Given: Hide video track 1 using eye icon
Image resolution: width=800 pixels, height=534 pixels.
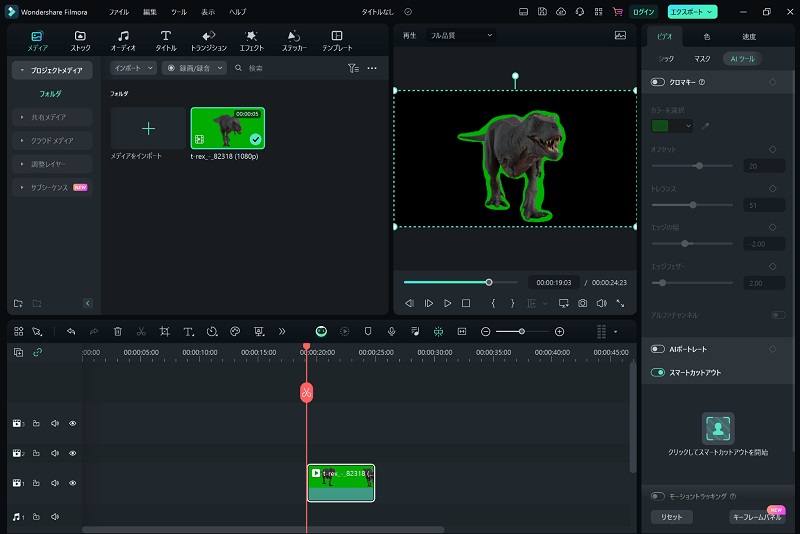Looking at the screenshot, I should tap(72, 483).
